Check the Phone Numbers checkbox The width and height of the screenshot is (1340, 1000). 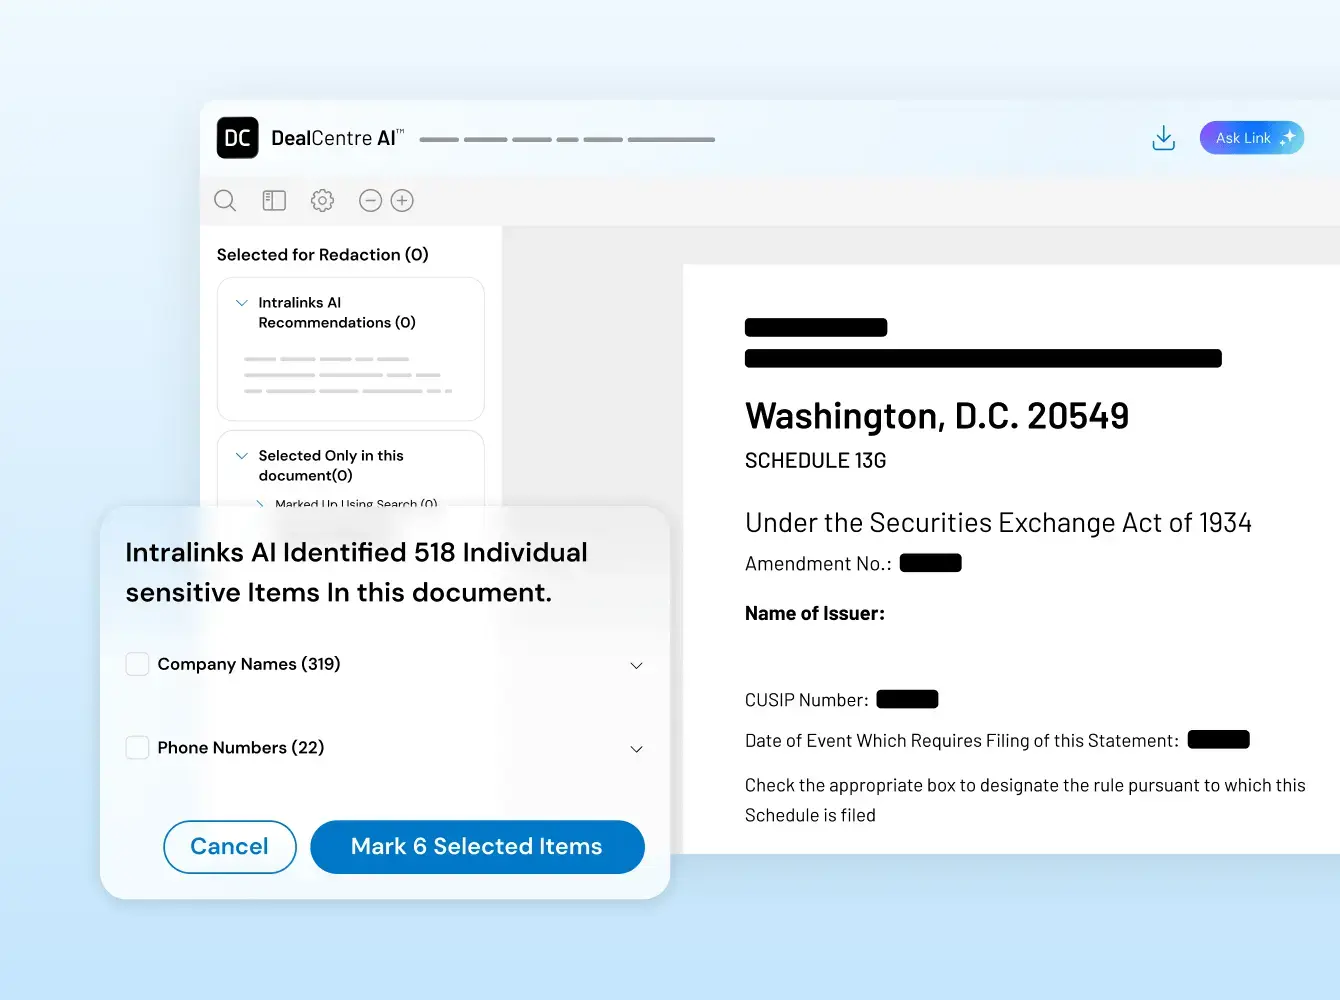tap(137, 747)
